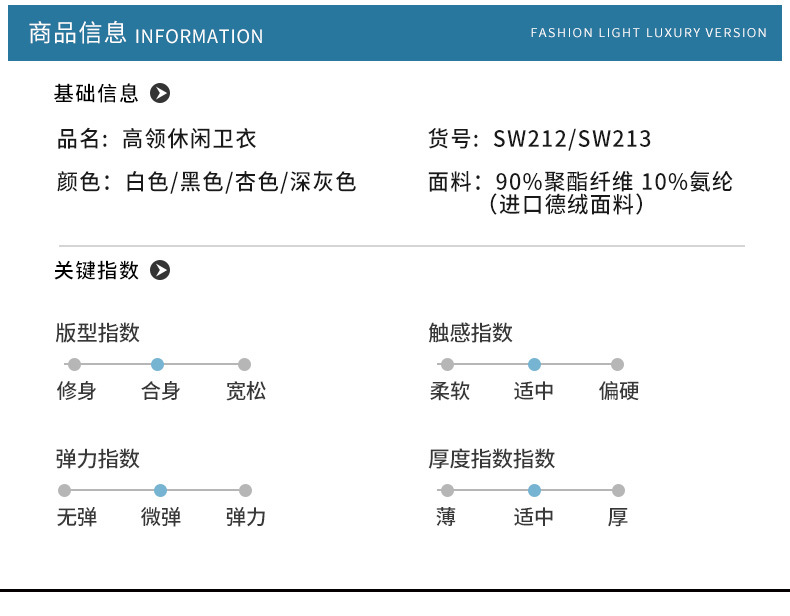
Task: Select the gray dot above 厚
Action: (x=618, y=491)
